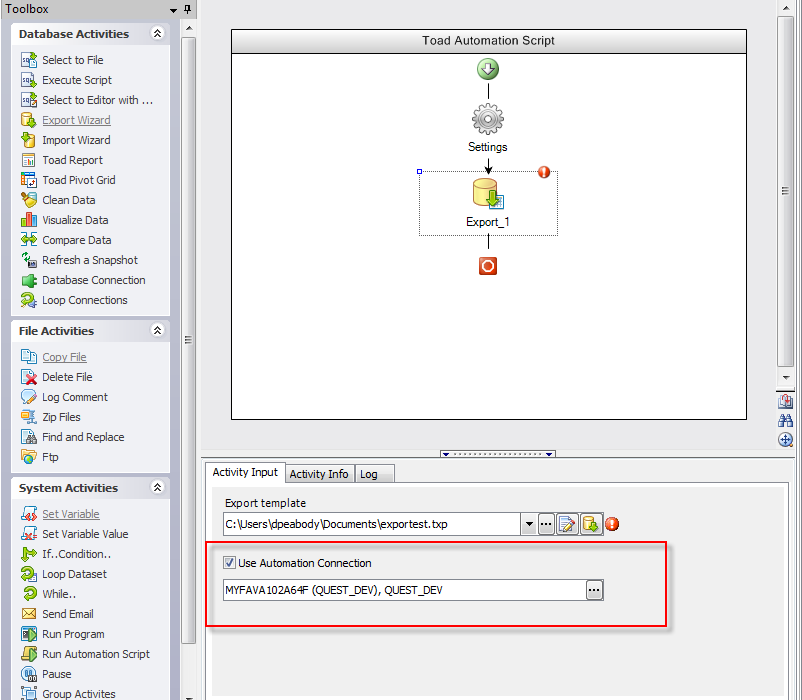Browse for export template file
Image resolution: width=802 pixels, height=700 pixels.
coord(546,524)
